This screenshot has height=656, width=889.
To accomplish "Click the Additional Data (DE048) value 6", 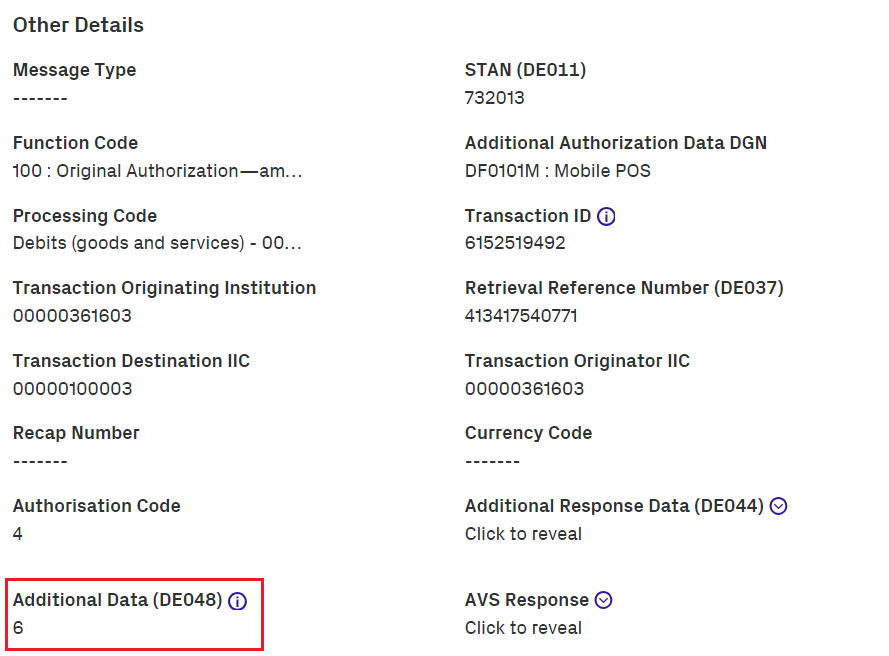I will coord(18,628).
